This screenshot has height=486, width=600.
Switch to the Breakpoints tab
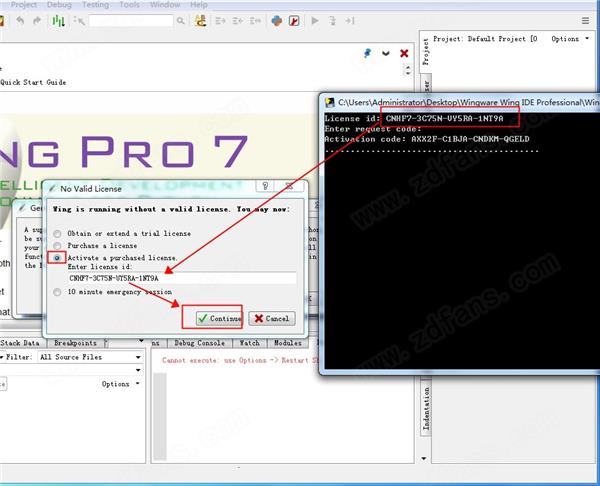point(75,343)
